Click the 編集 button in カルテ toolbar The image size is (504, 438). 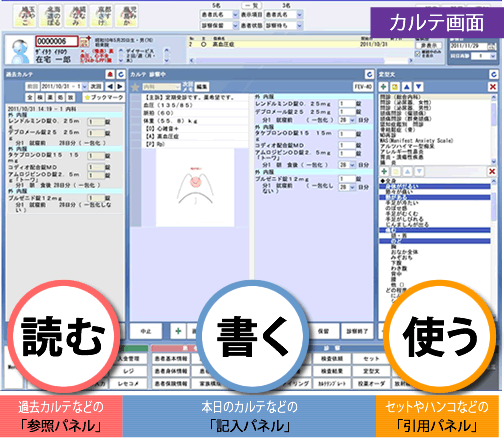[x=201, y=87]
